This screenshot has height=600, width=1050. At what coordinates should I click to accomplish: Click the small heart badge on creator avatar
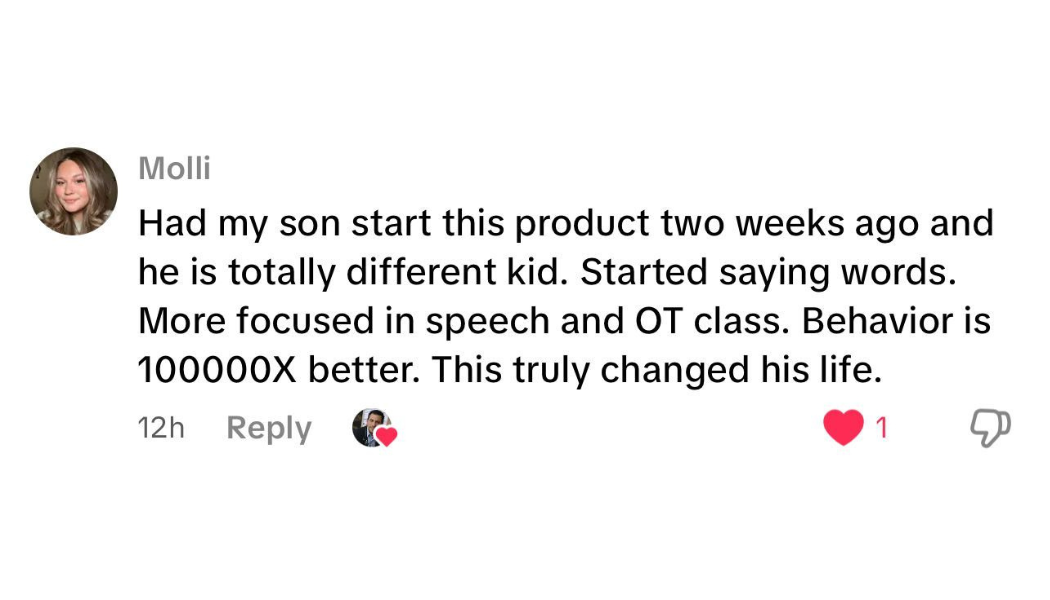[x=386, y=437]
